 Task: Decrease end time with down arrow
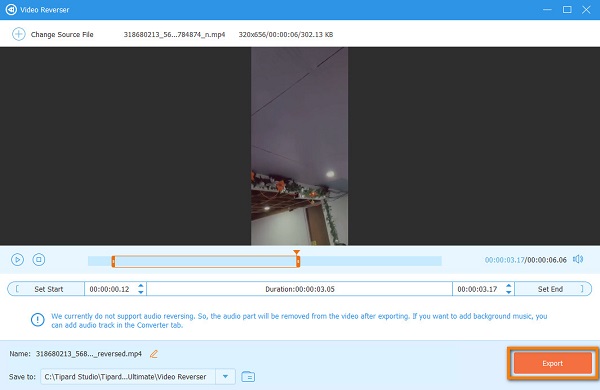point(509,292)
